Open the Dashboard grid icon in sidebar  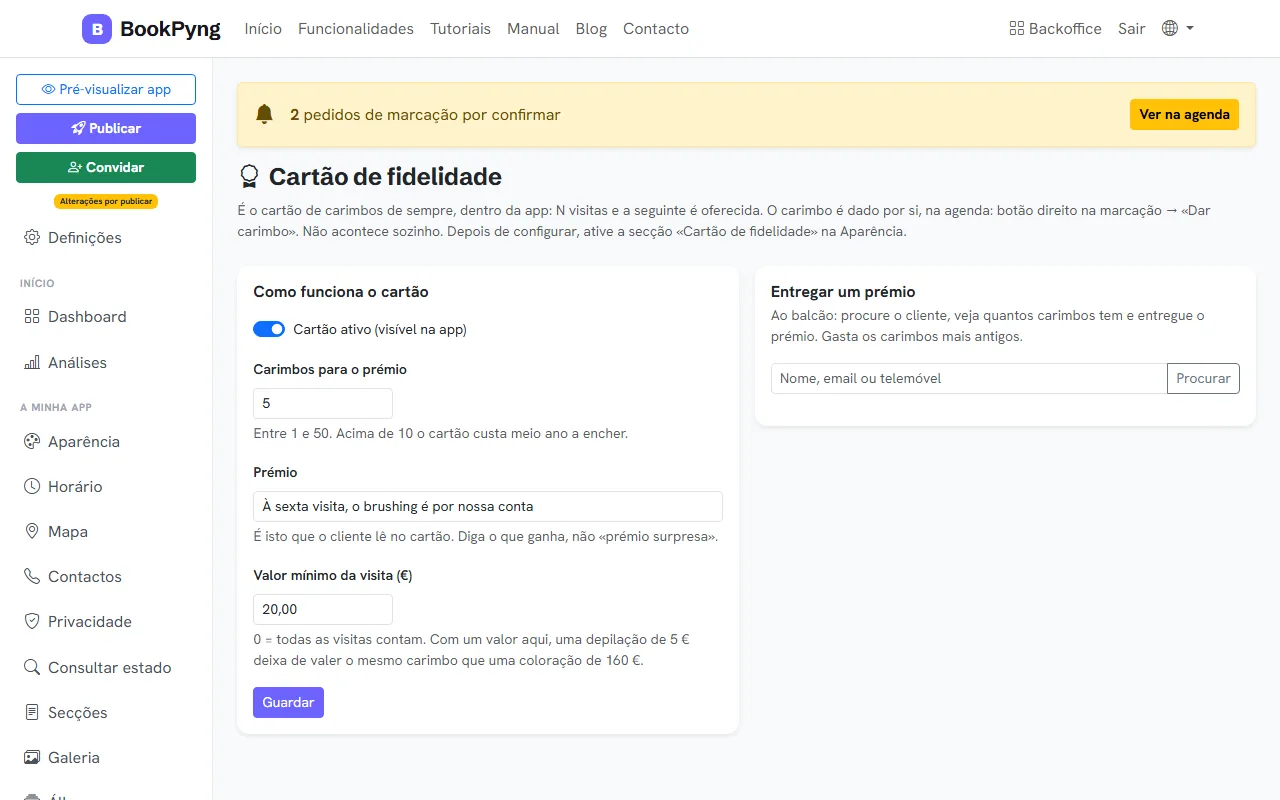point(32,317)
